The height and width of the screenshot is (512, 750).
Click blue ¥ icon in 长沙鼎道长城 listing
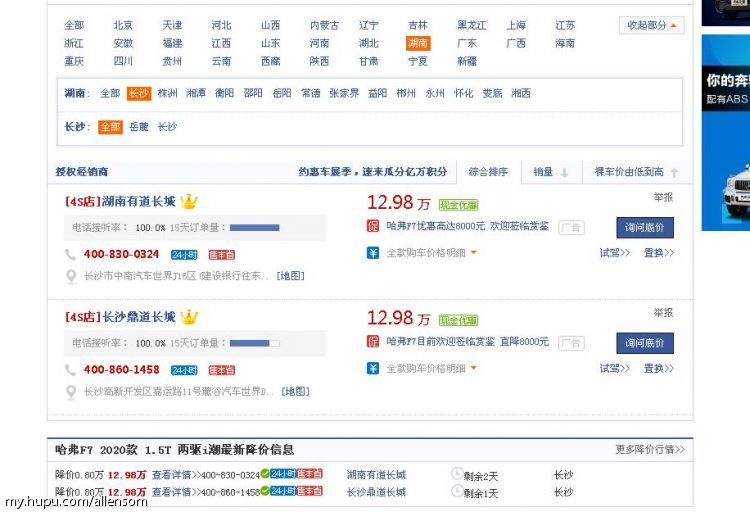pos(373,368)
